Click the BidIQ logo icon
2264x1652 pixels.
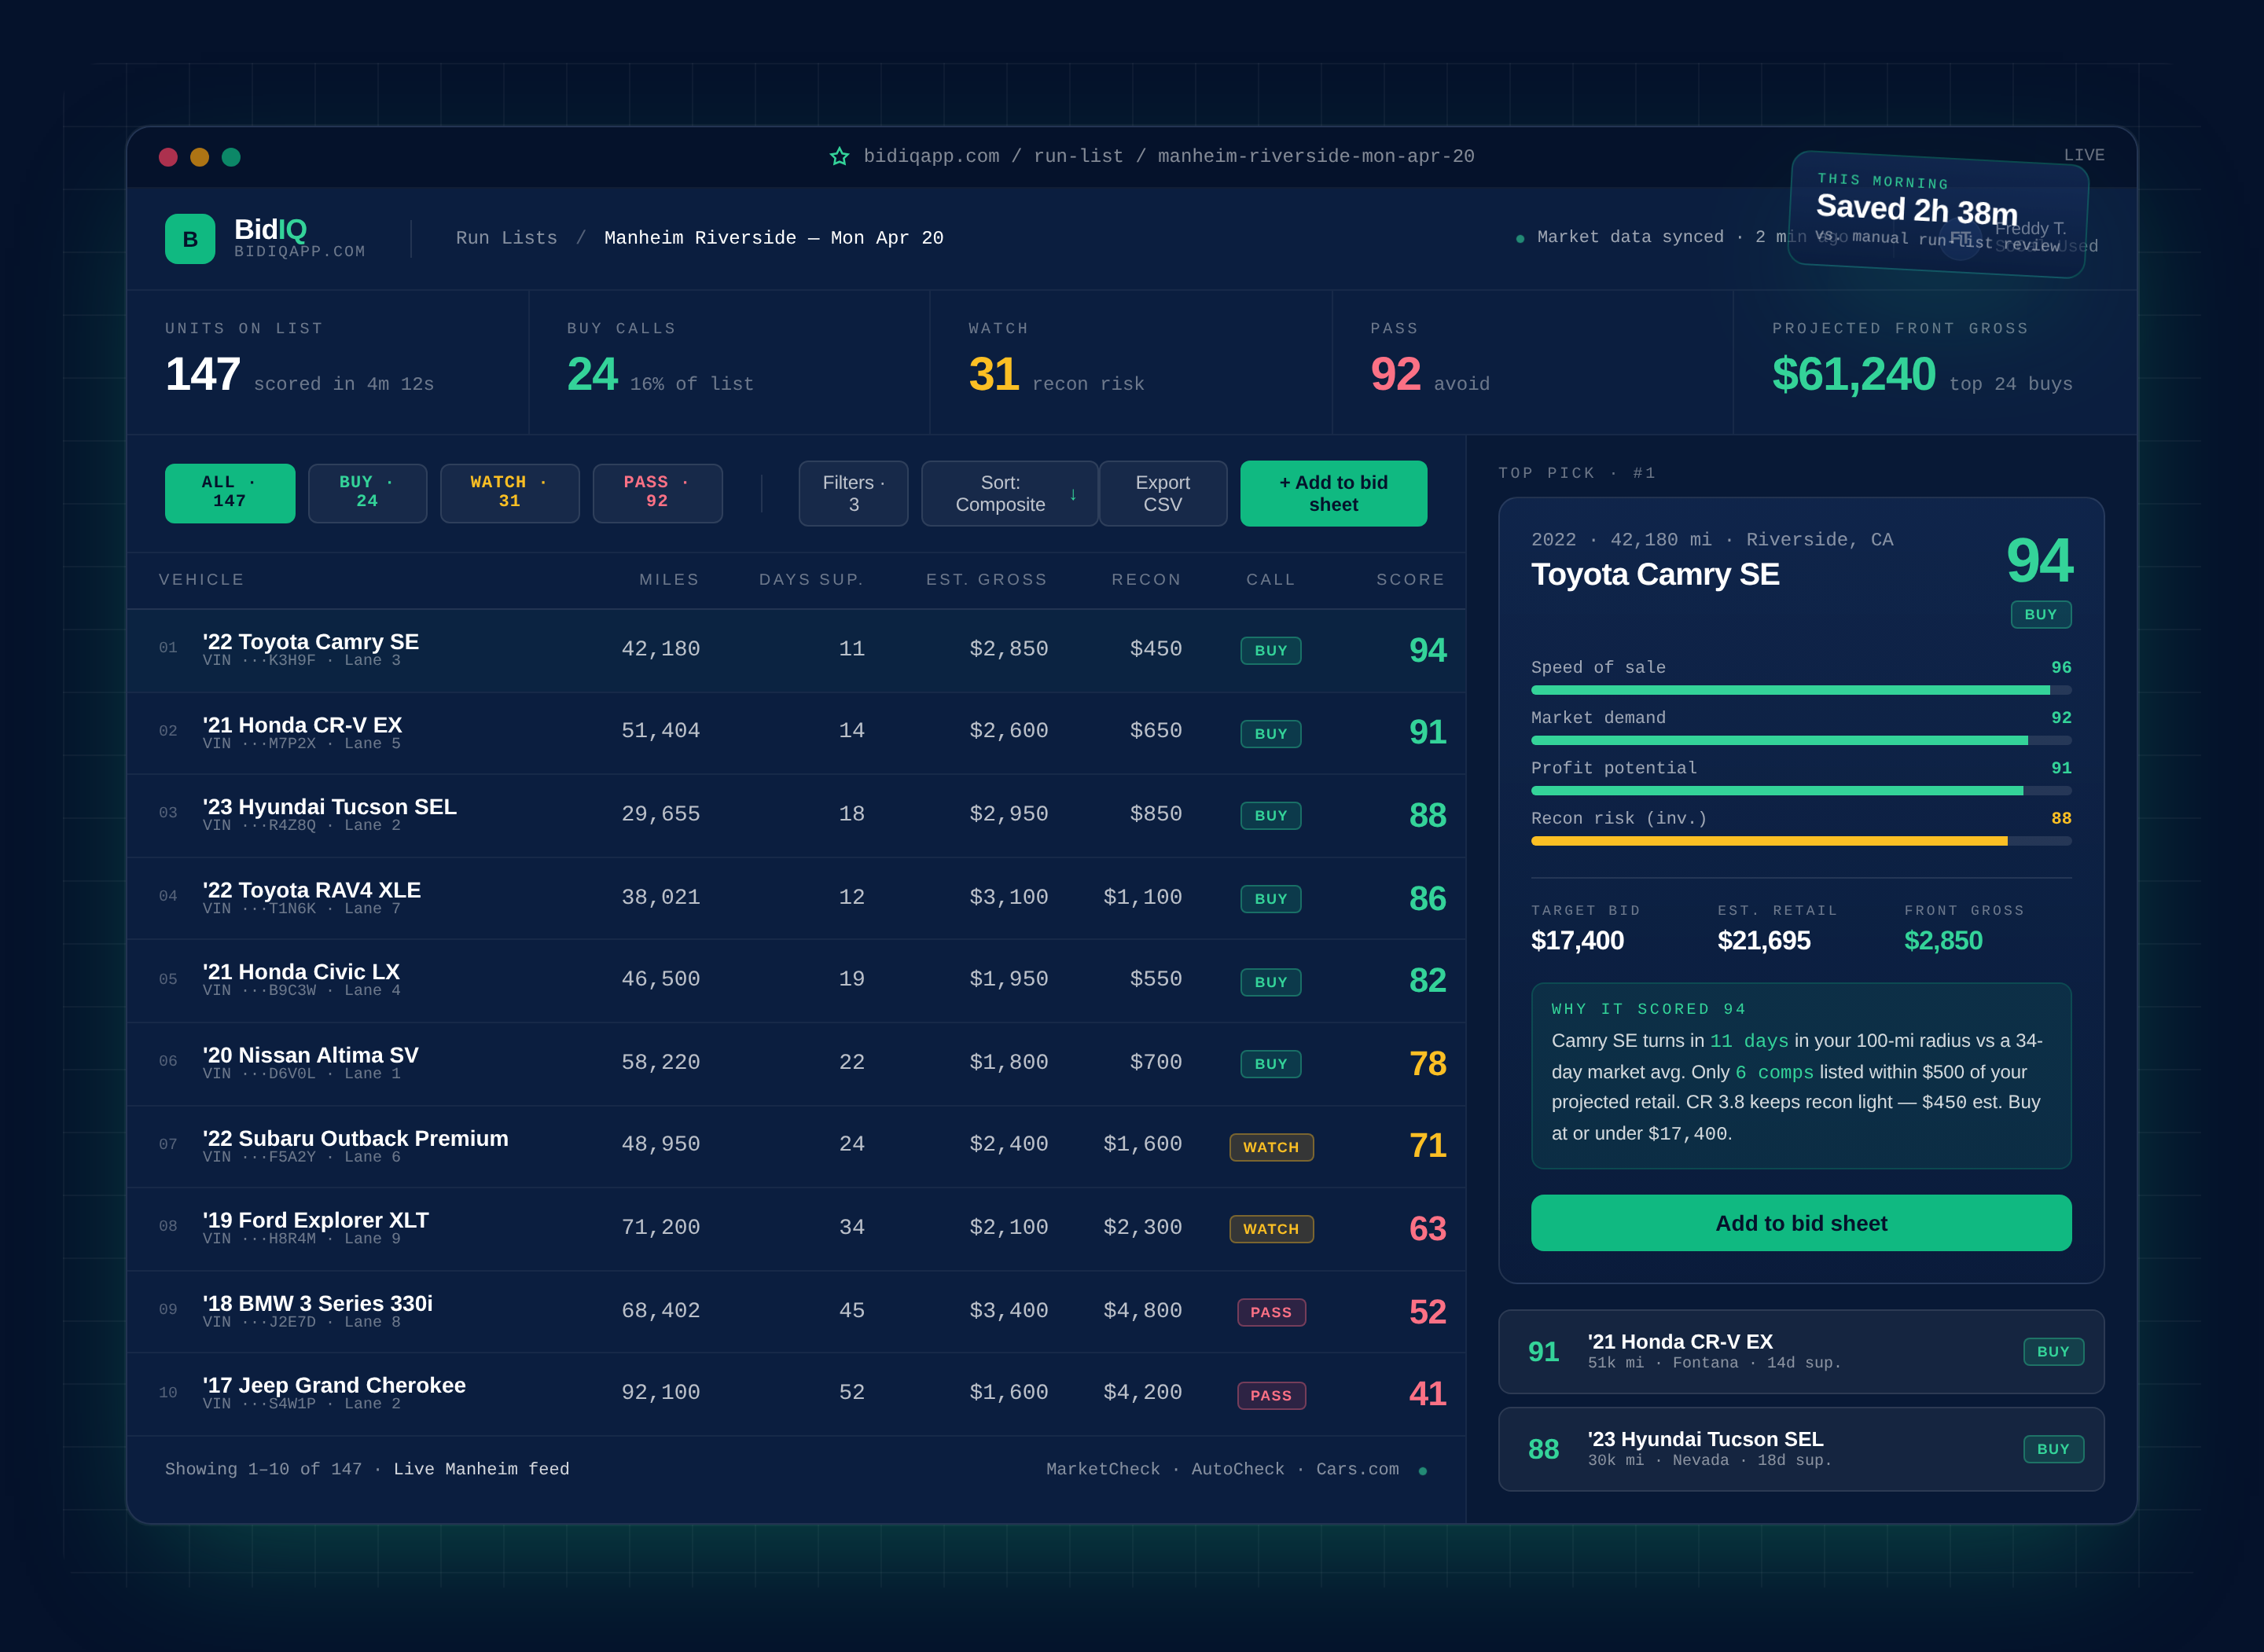[189, 238]
